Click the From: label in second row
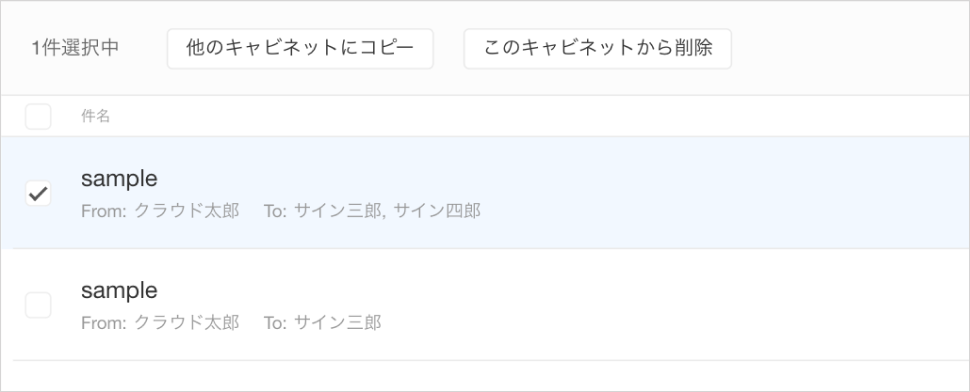Viewport: 970px width, 392px height. pyautogui.click(x=104, y=323)
